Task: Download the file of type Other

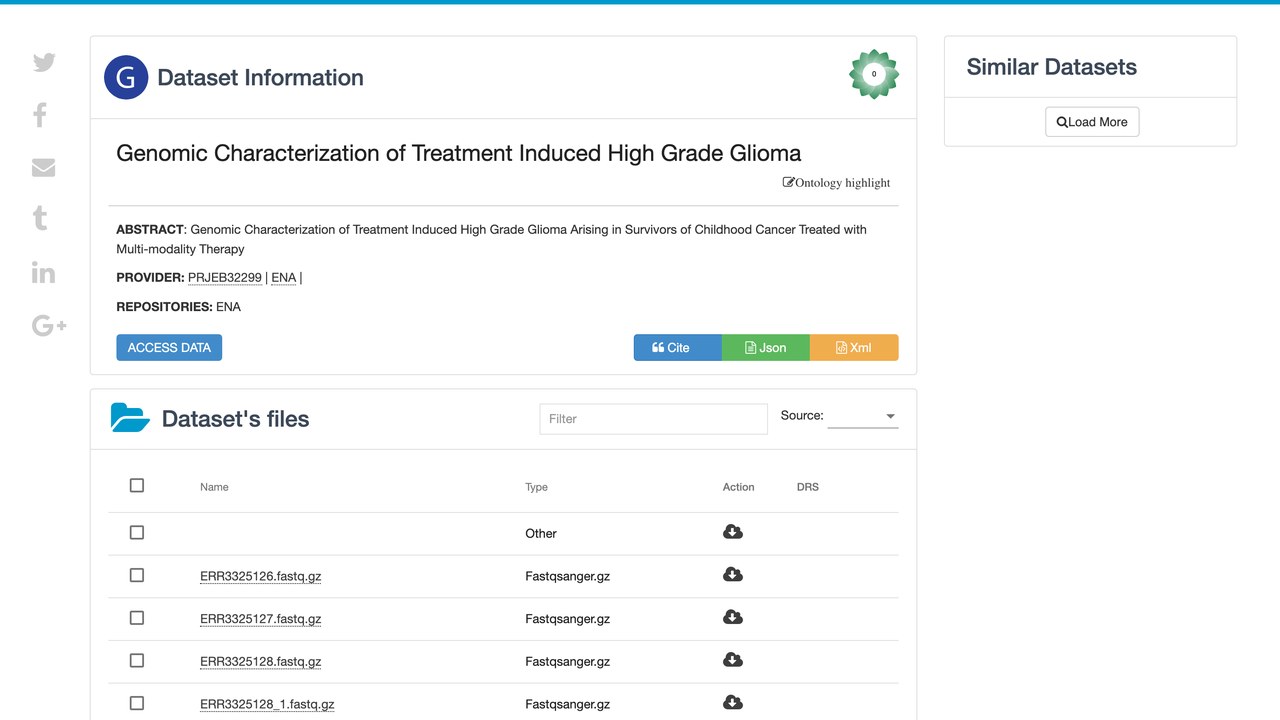Action: pos(732,532)
